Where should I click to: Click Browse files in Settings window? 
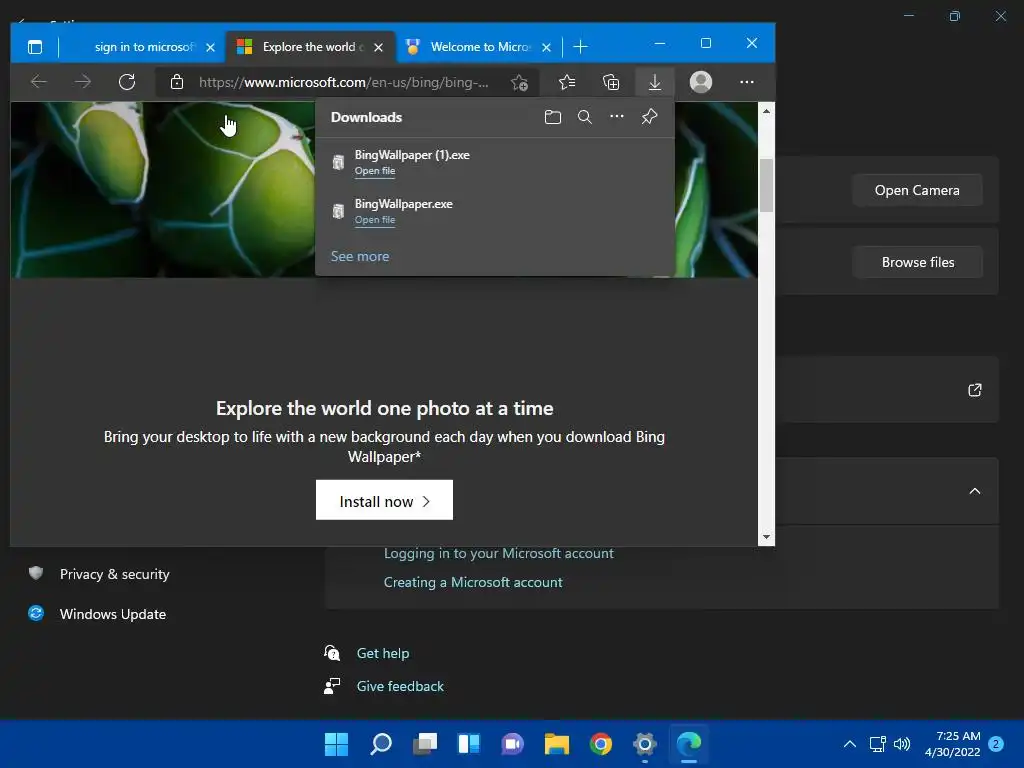point(917,263)
